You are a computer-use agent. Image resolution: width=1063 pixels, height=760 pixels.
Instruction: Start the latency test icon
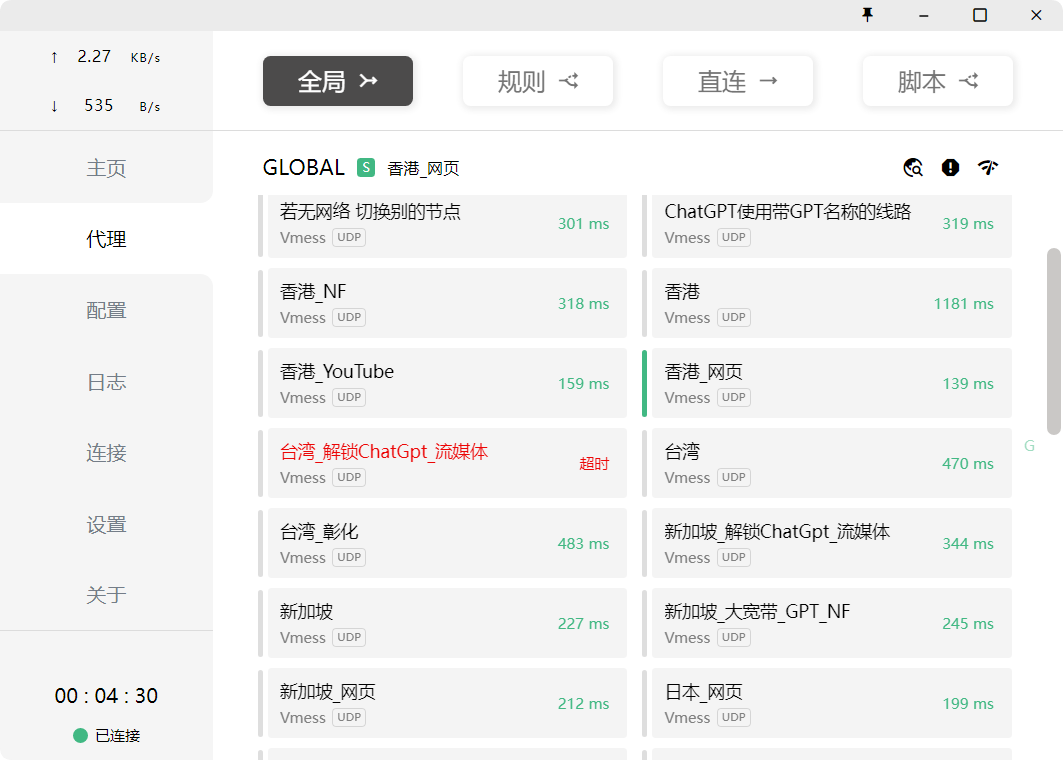coord(988,168)
